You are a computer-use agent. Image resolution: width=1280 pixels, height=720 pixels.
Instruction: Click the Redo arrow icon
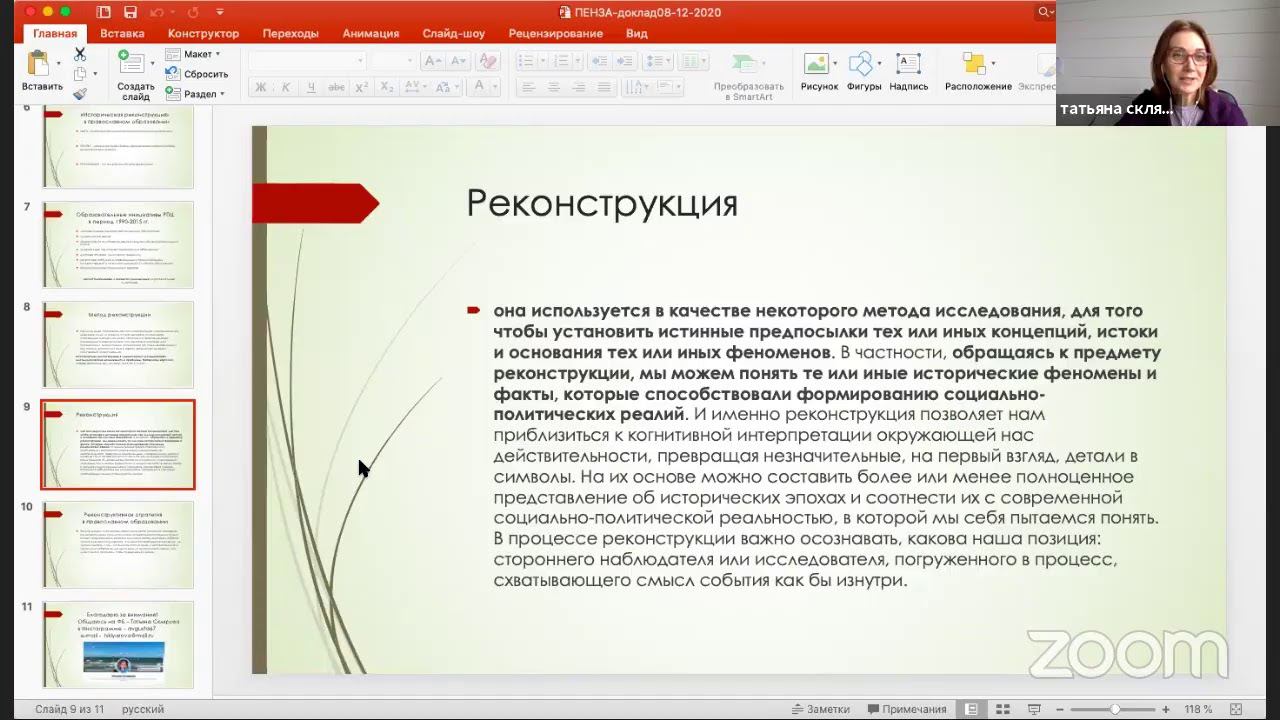click(x=193, y=12)
